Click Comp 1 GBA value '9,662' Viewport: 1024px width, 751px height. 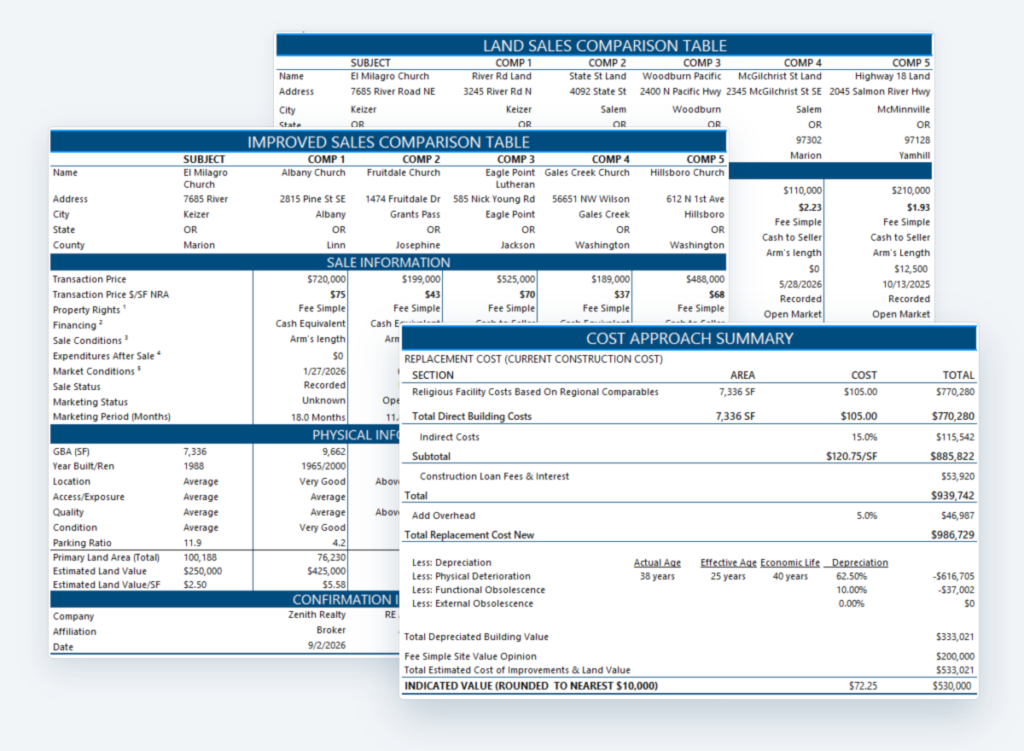coord(334,452)
